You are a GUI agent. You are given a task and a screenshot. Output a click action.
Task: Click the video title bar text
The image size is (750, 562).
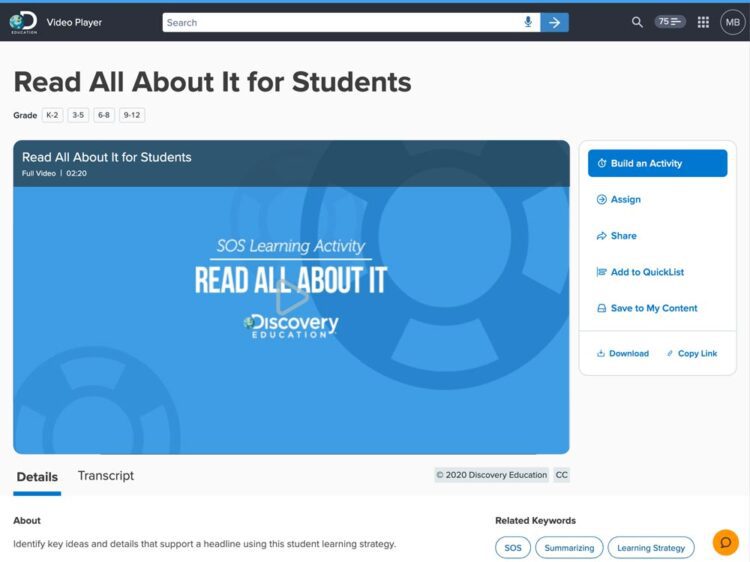(107, 157)
